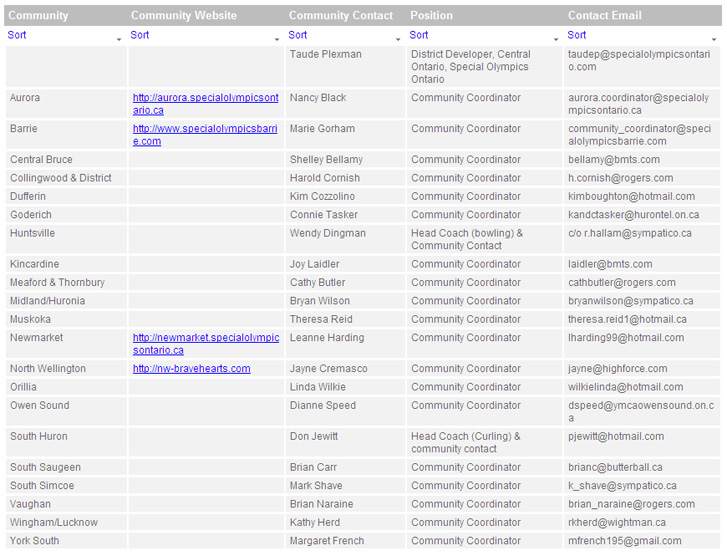Click Sort link under Community Contact header
The width and height of the screenshot is (727, 556).
[x=298, y=35]
